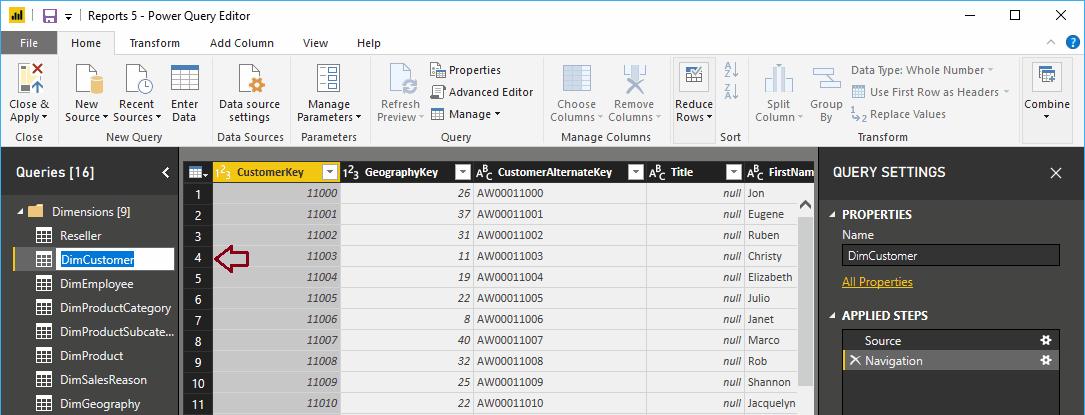Click the Save icon in title bar
Screen dimensions: 1085x415
(49, 15)
